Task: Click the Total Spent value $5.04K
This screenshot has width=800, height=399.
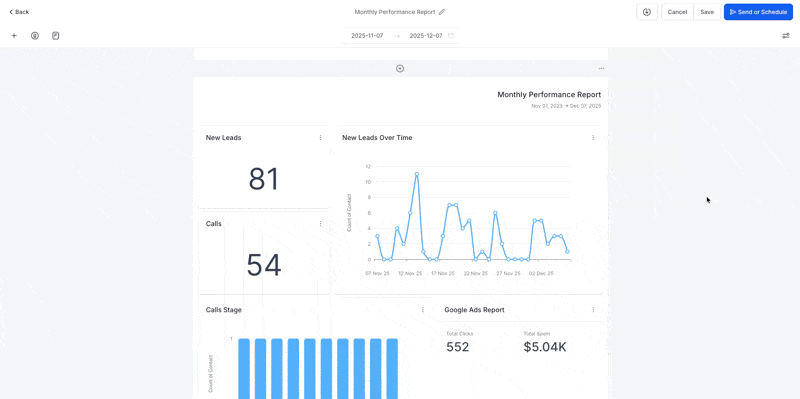Action: 545,347
